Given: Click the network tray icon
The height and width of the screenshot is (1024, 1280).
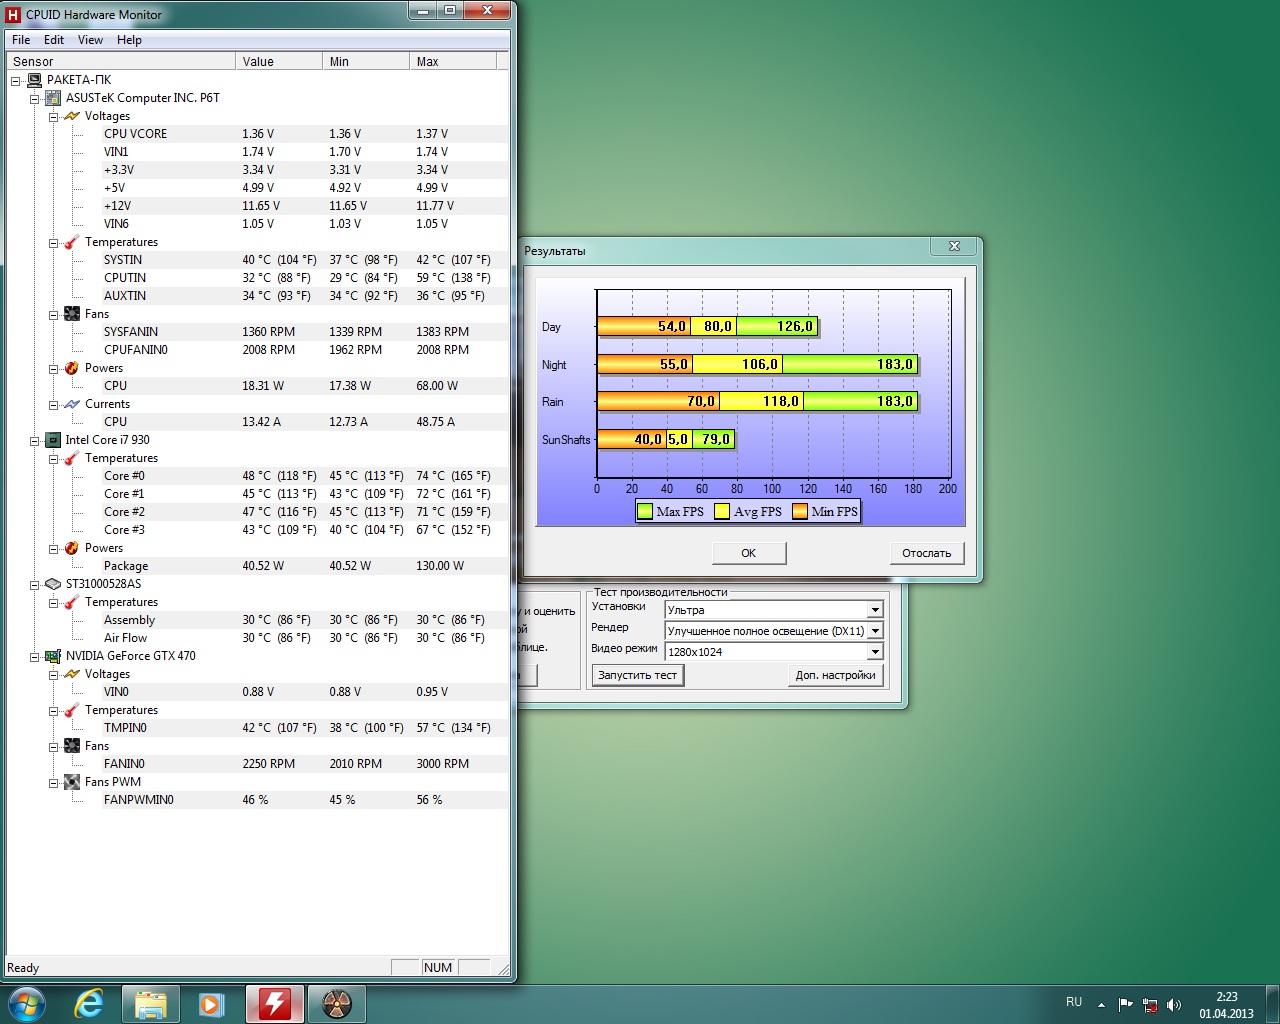Looking at the screenshot, I should pos(1150,1005).
